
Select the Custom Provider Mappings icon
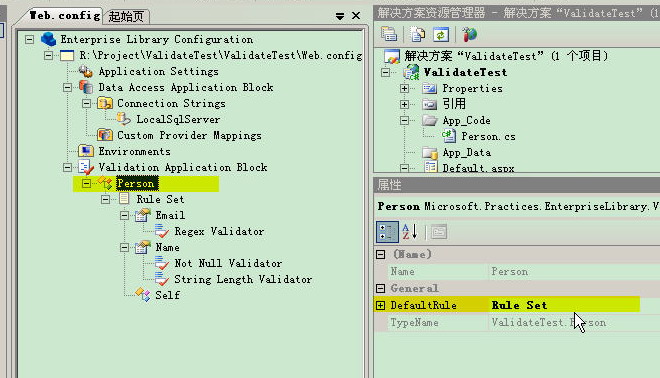coord(105,135)
